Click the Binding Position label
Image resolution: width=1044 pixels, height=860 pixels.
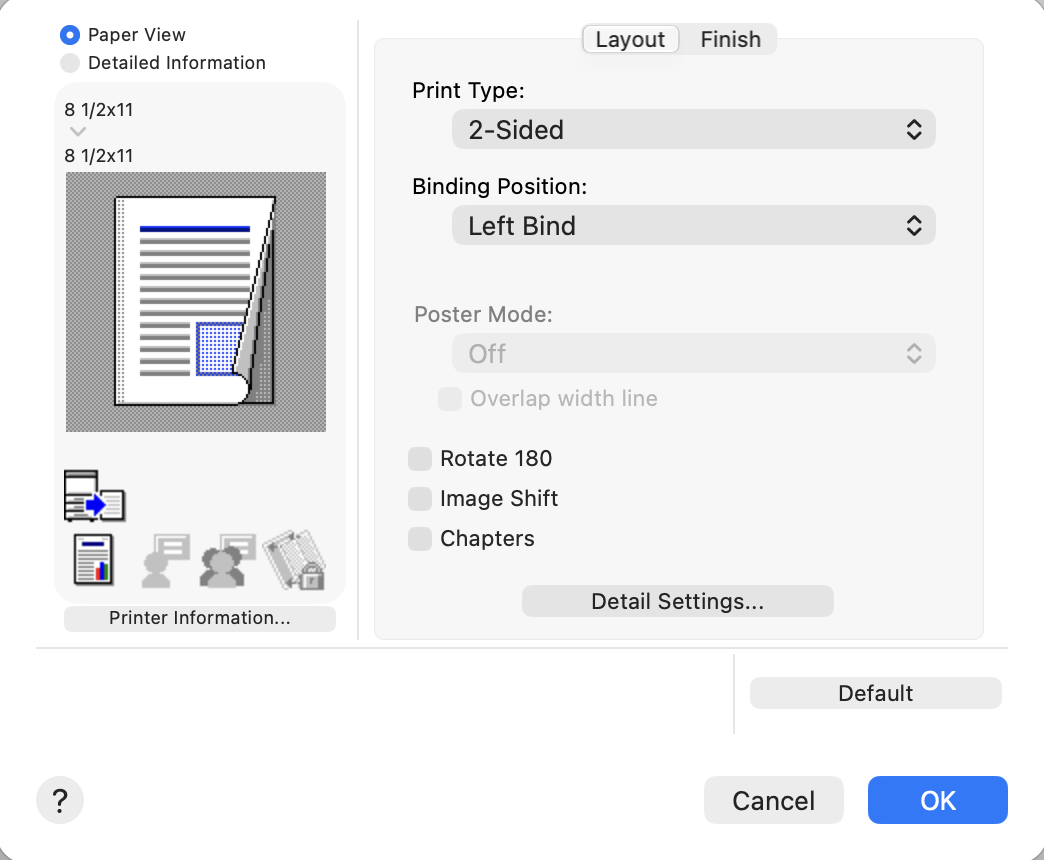tap(499, 186)
